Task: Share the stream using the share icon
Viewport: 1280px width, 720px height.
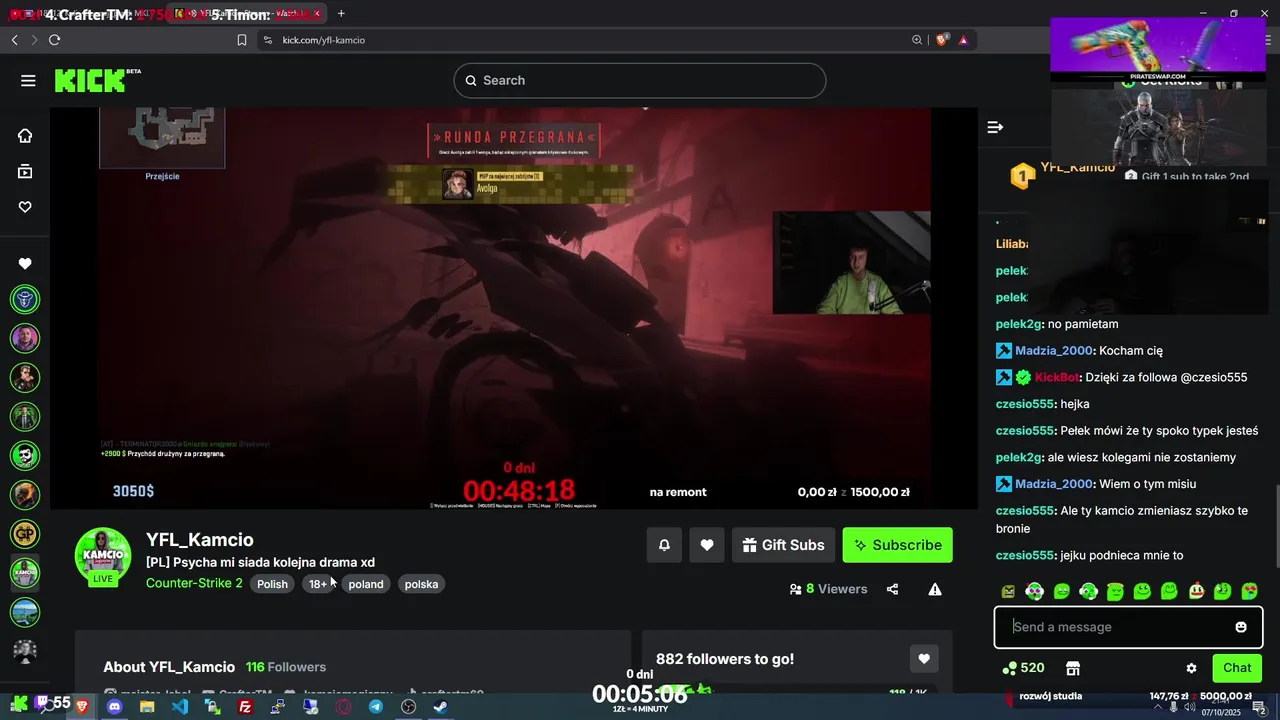Action: pos(892,589)
